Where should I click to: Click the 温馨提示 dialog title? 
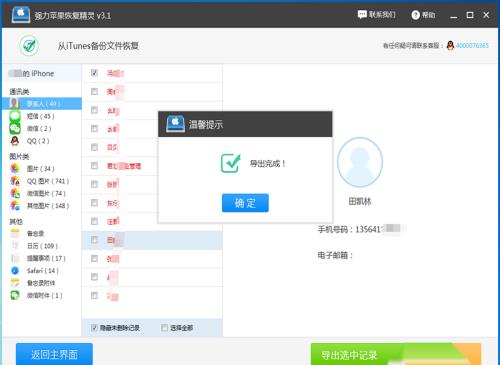coord(206,125)
